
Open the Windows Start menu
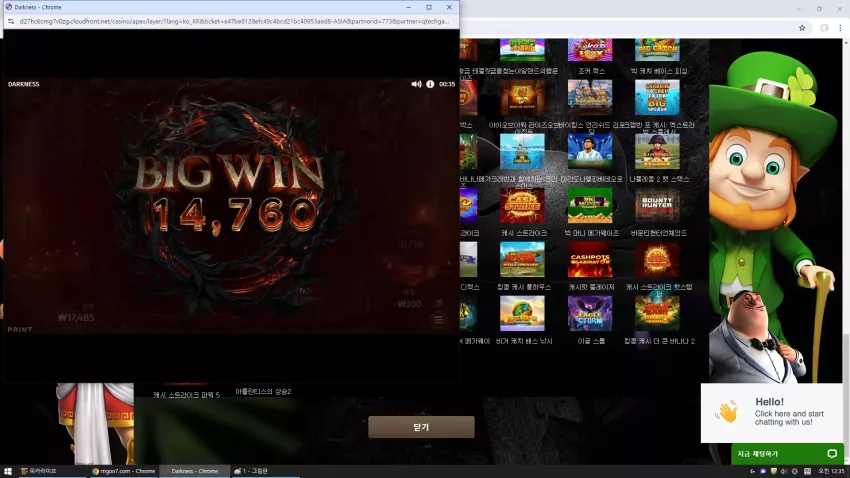[8, 471]
